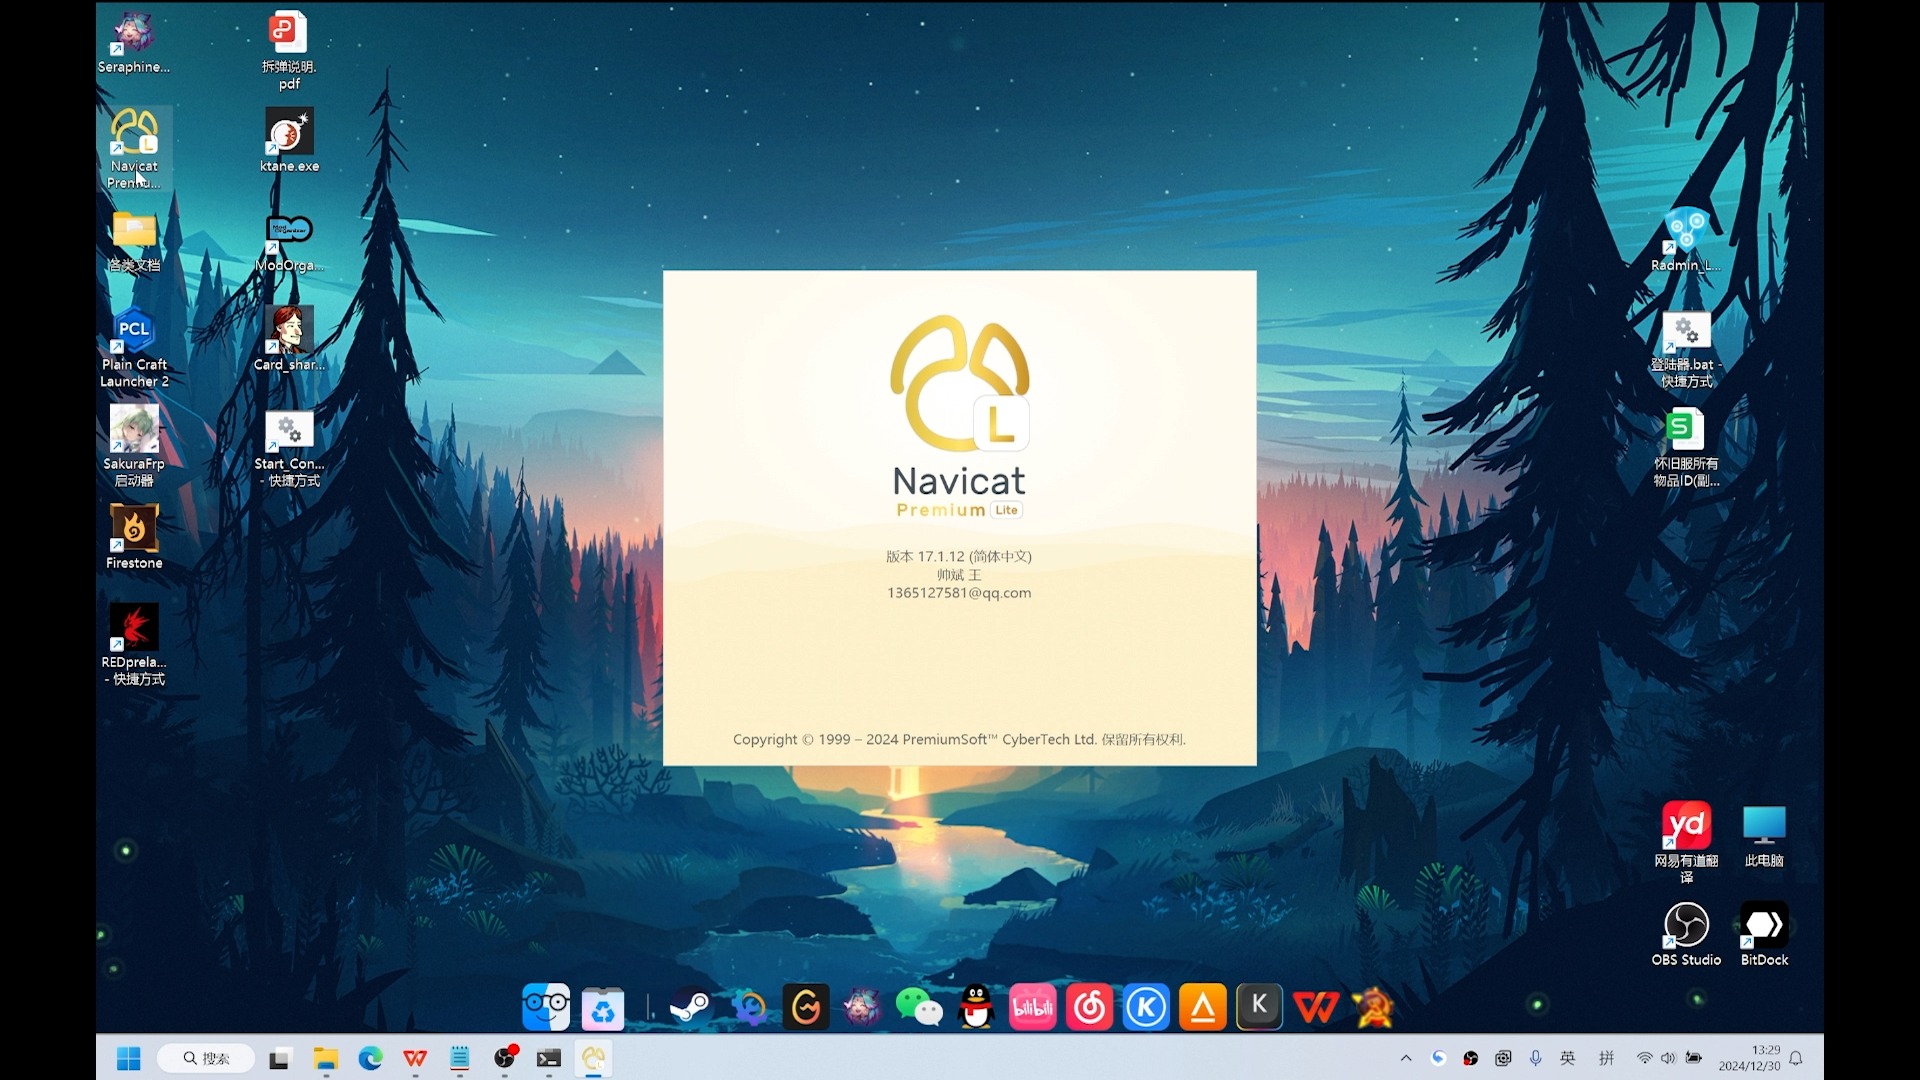Launch WeChat from the dock
The width and height of the screenshot is (1920, 1080).
click(919, 1007)
